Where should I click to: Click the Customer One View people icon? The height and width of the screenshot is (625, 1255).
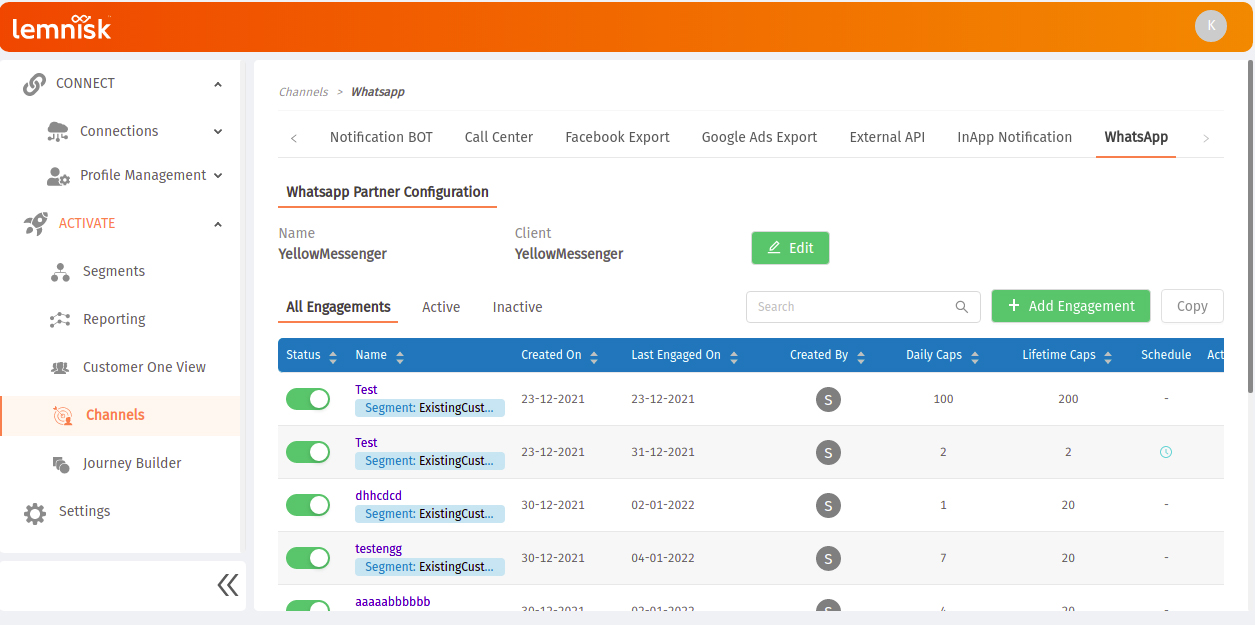[x=60, y=368]
